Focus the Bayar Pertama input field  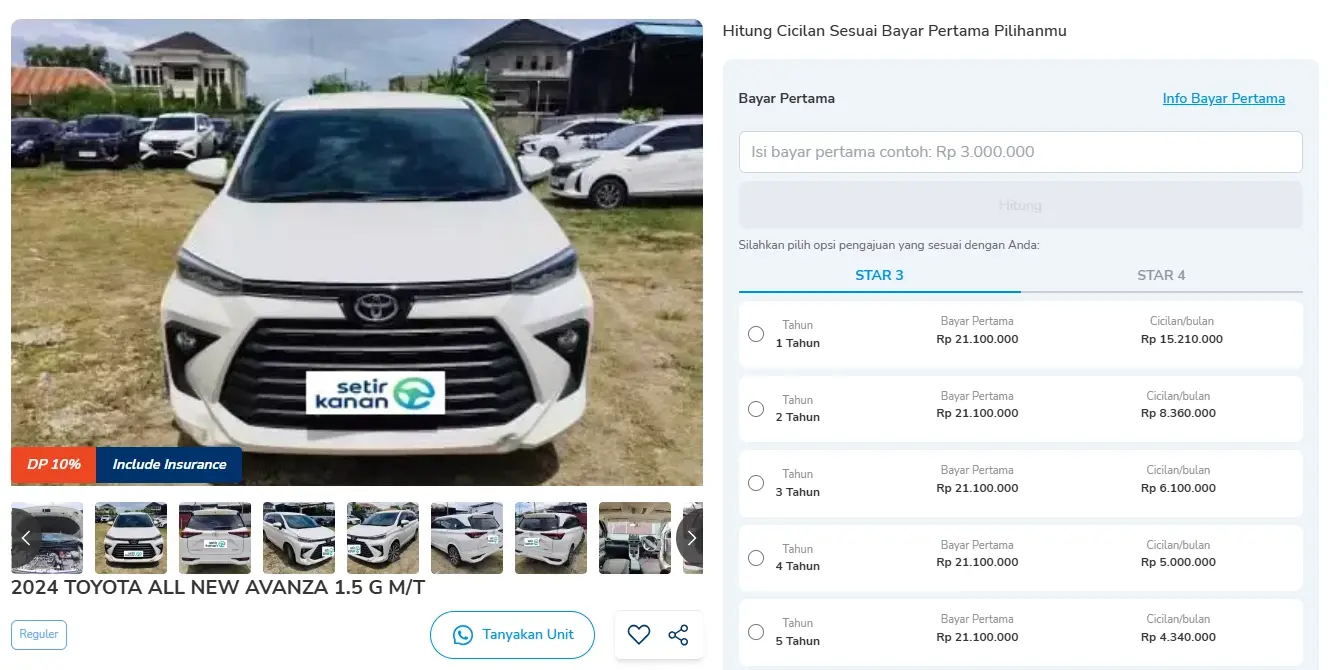click(x=1020, y=152)
